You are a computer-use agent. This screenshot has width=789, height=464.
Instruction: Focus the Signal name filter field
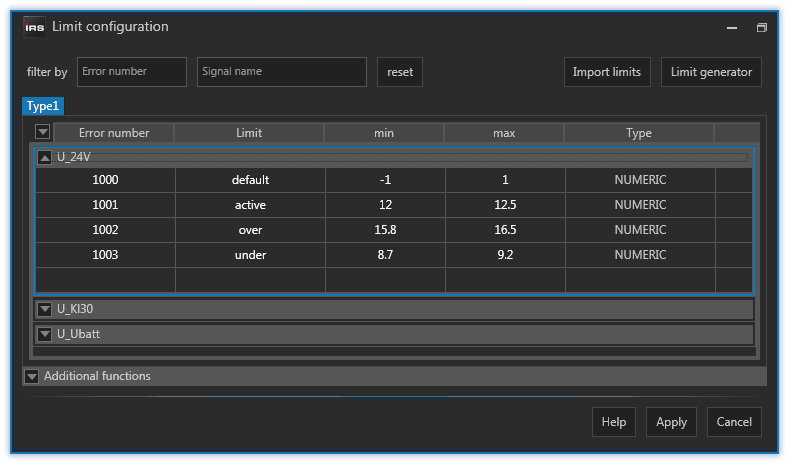click(282, 72)
